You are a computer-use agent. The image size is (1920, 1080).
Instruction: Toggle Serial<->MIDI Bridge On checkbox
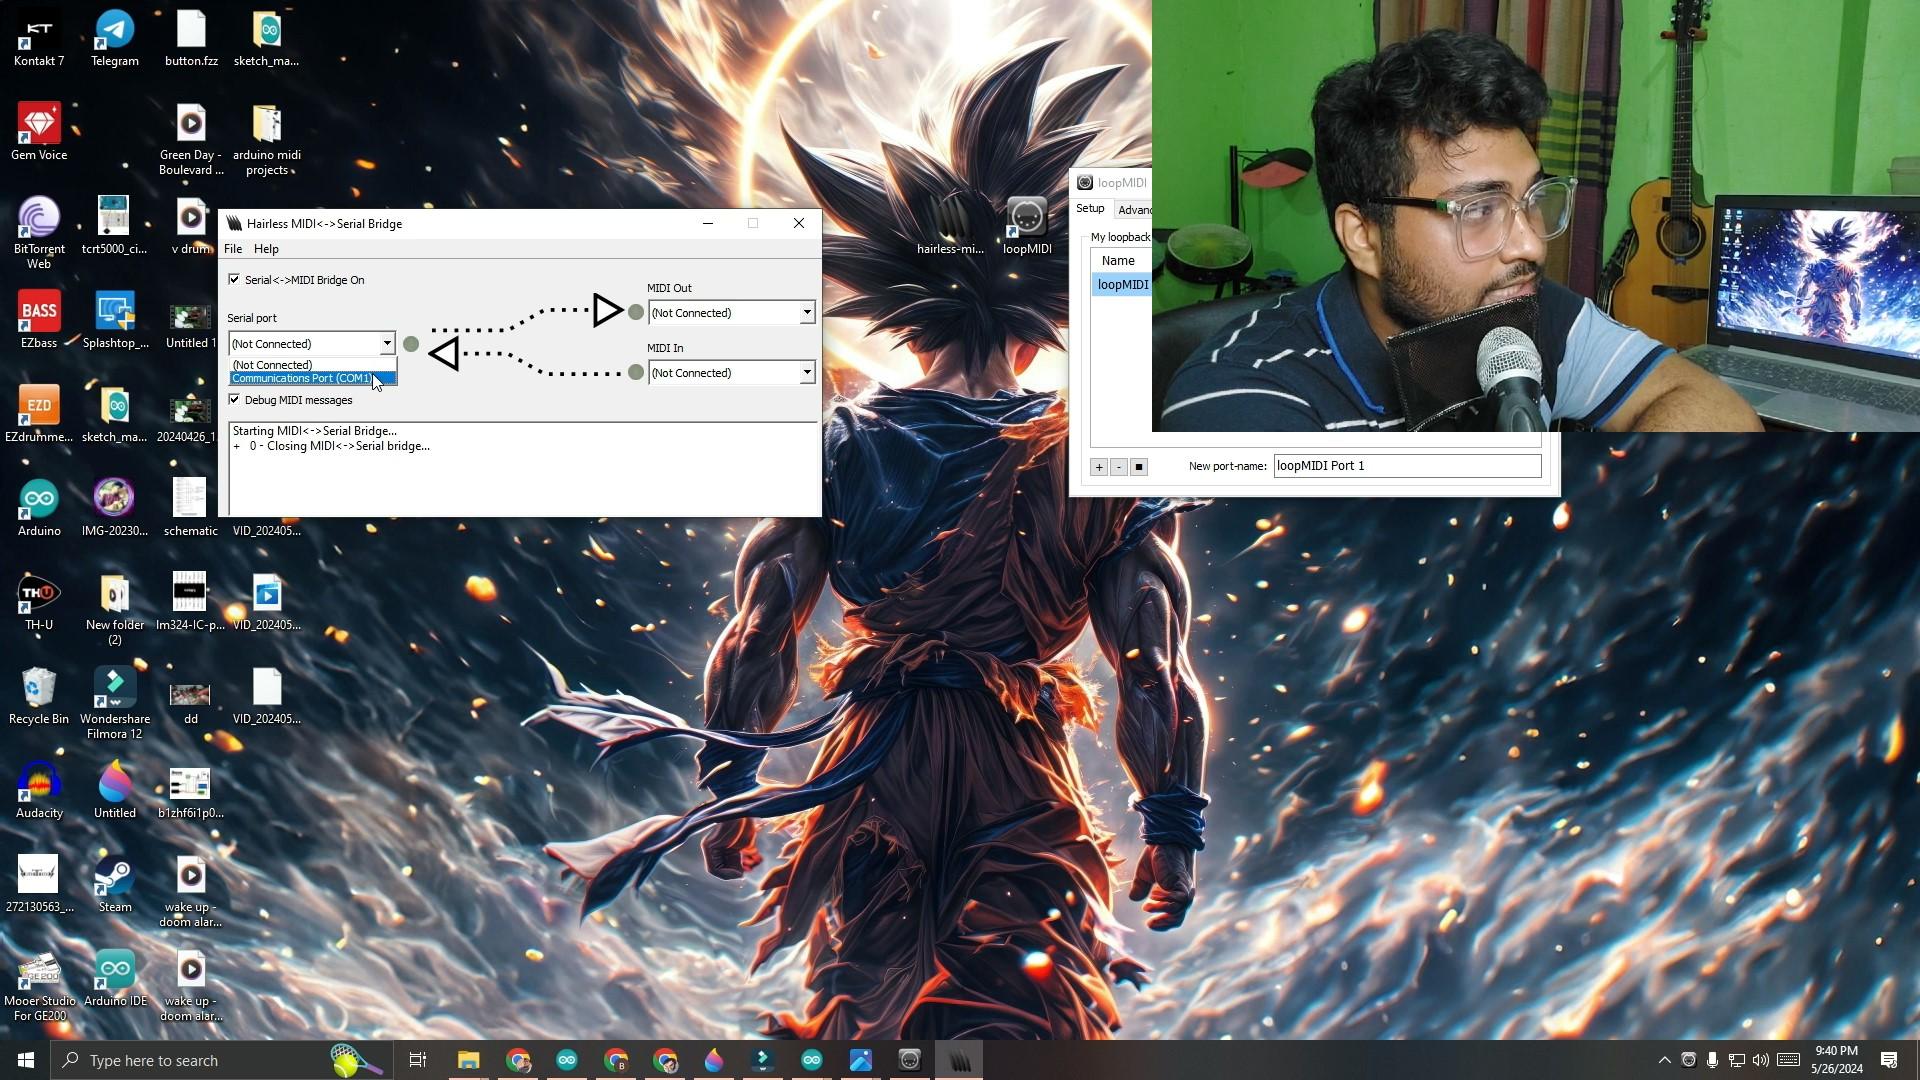click(x=235, y=280)
